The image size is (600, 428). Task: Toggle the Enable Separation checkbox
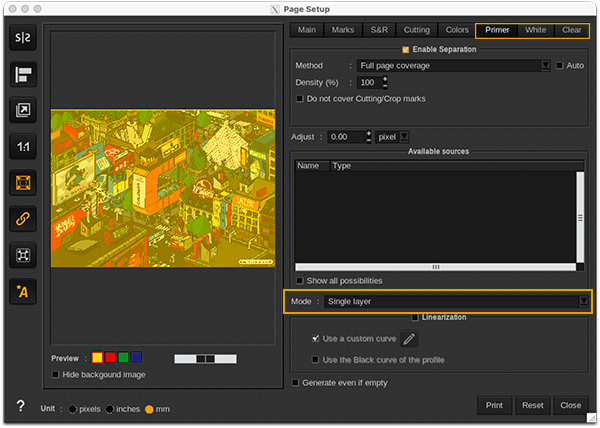405,49
